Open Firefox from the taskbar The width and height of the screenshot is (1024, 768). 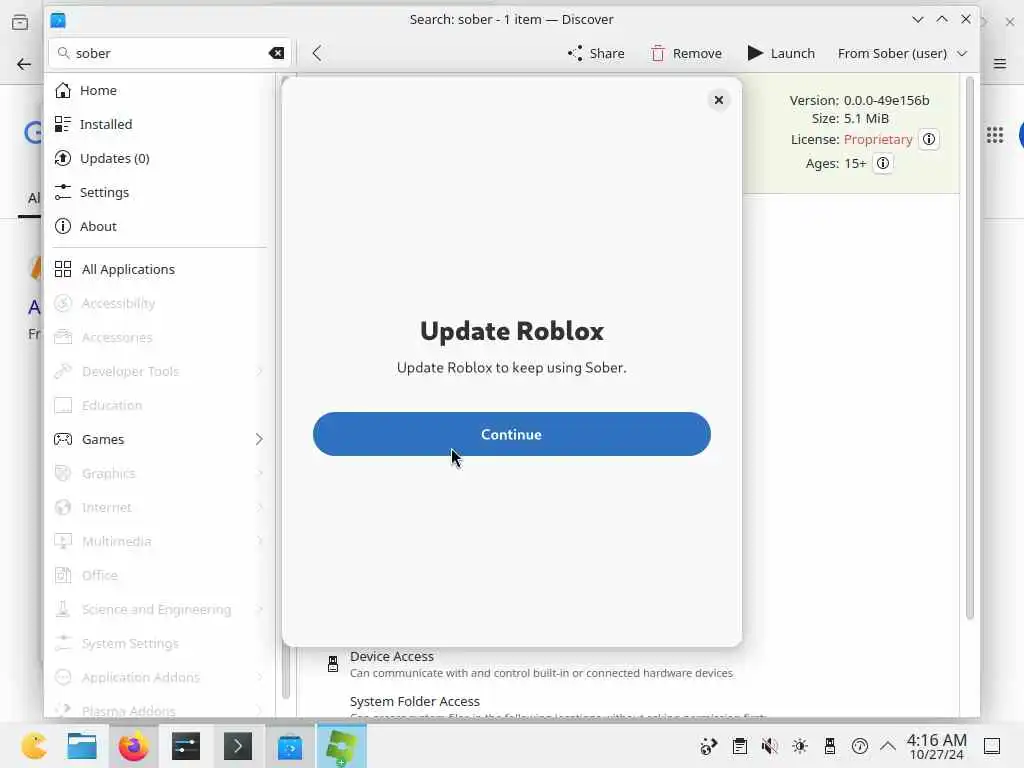(x=133, y=746)
